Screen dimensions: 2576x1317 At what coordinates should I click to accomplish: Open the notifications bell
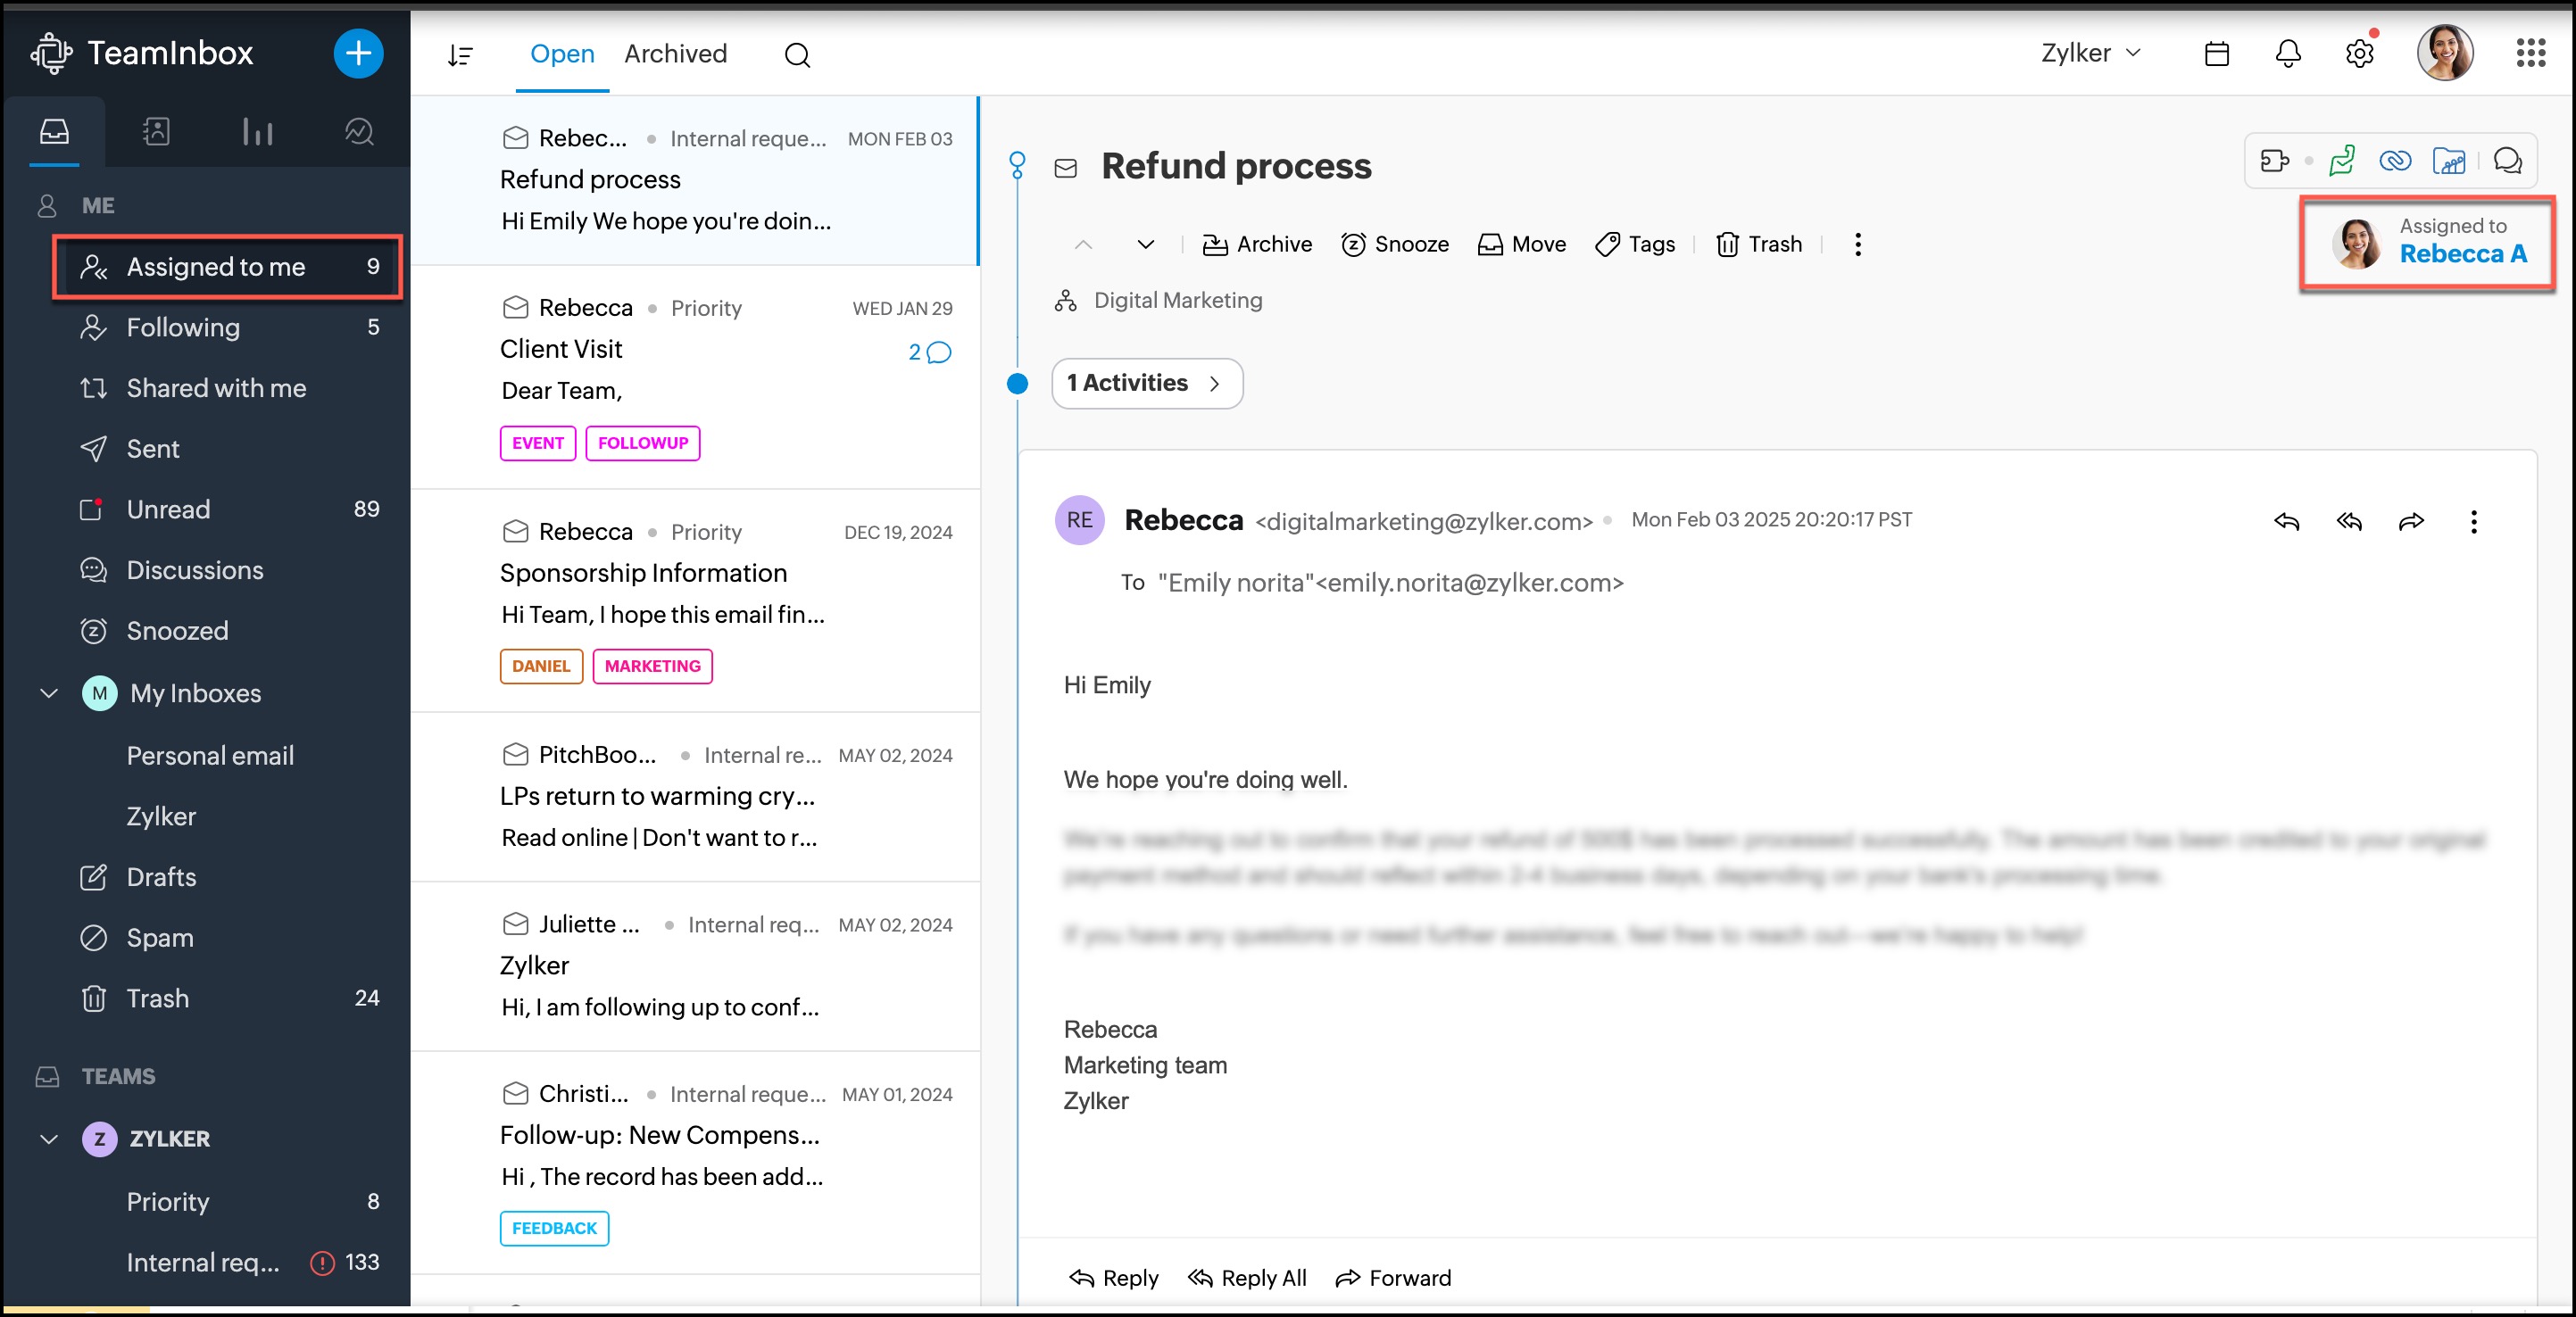point(2288,54)
